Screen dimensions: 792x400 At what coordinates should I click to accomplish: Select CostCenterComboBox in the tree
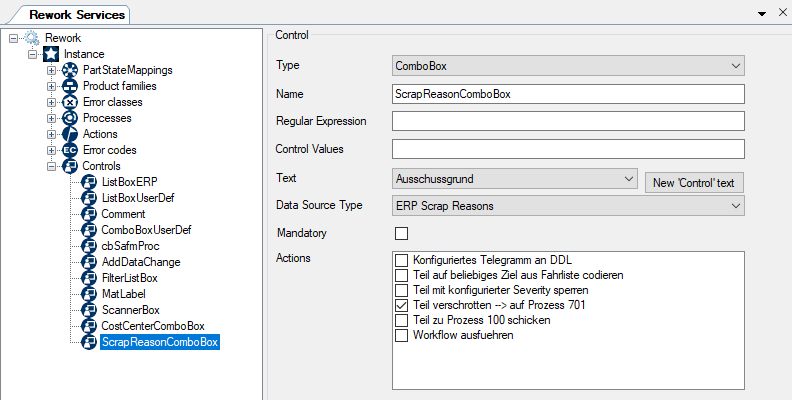tap(153, 326)
